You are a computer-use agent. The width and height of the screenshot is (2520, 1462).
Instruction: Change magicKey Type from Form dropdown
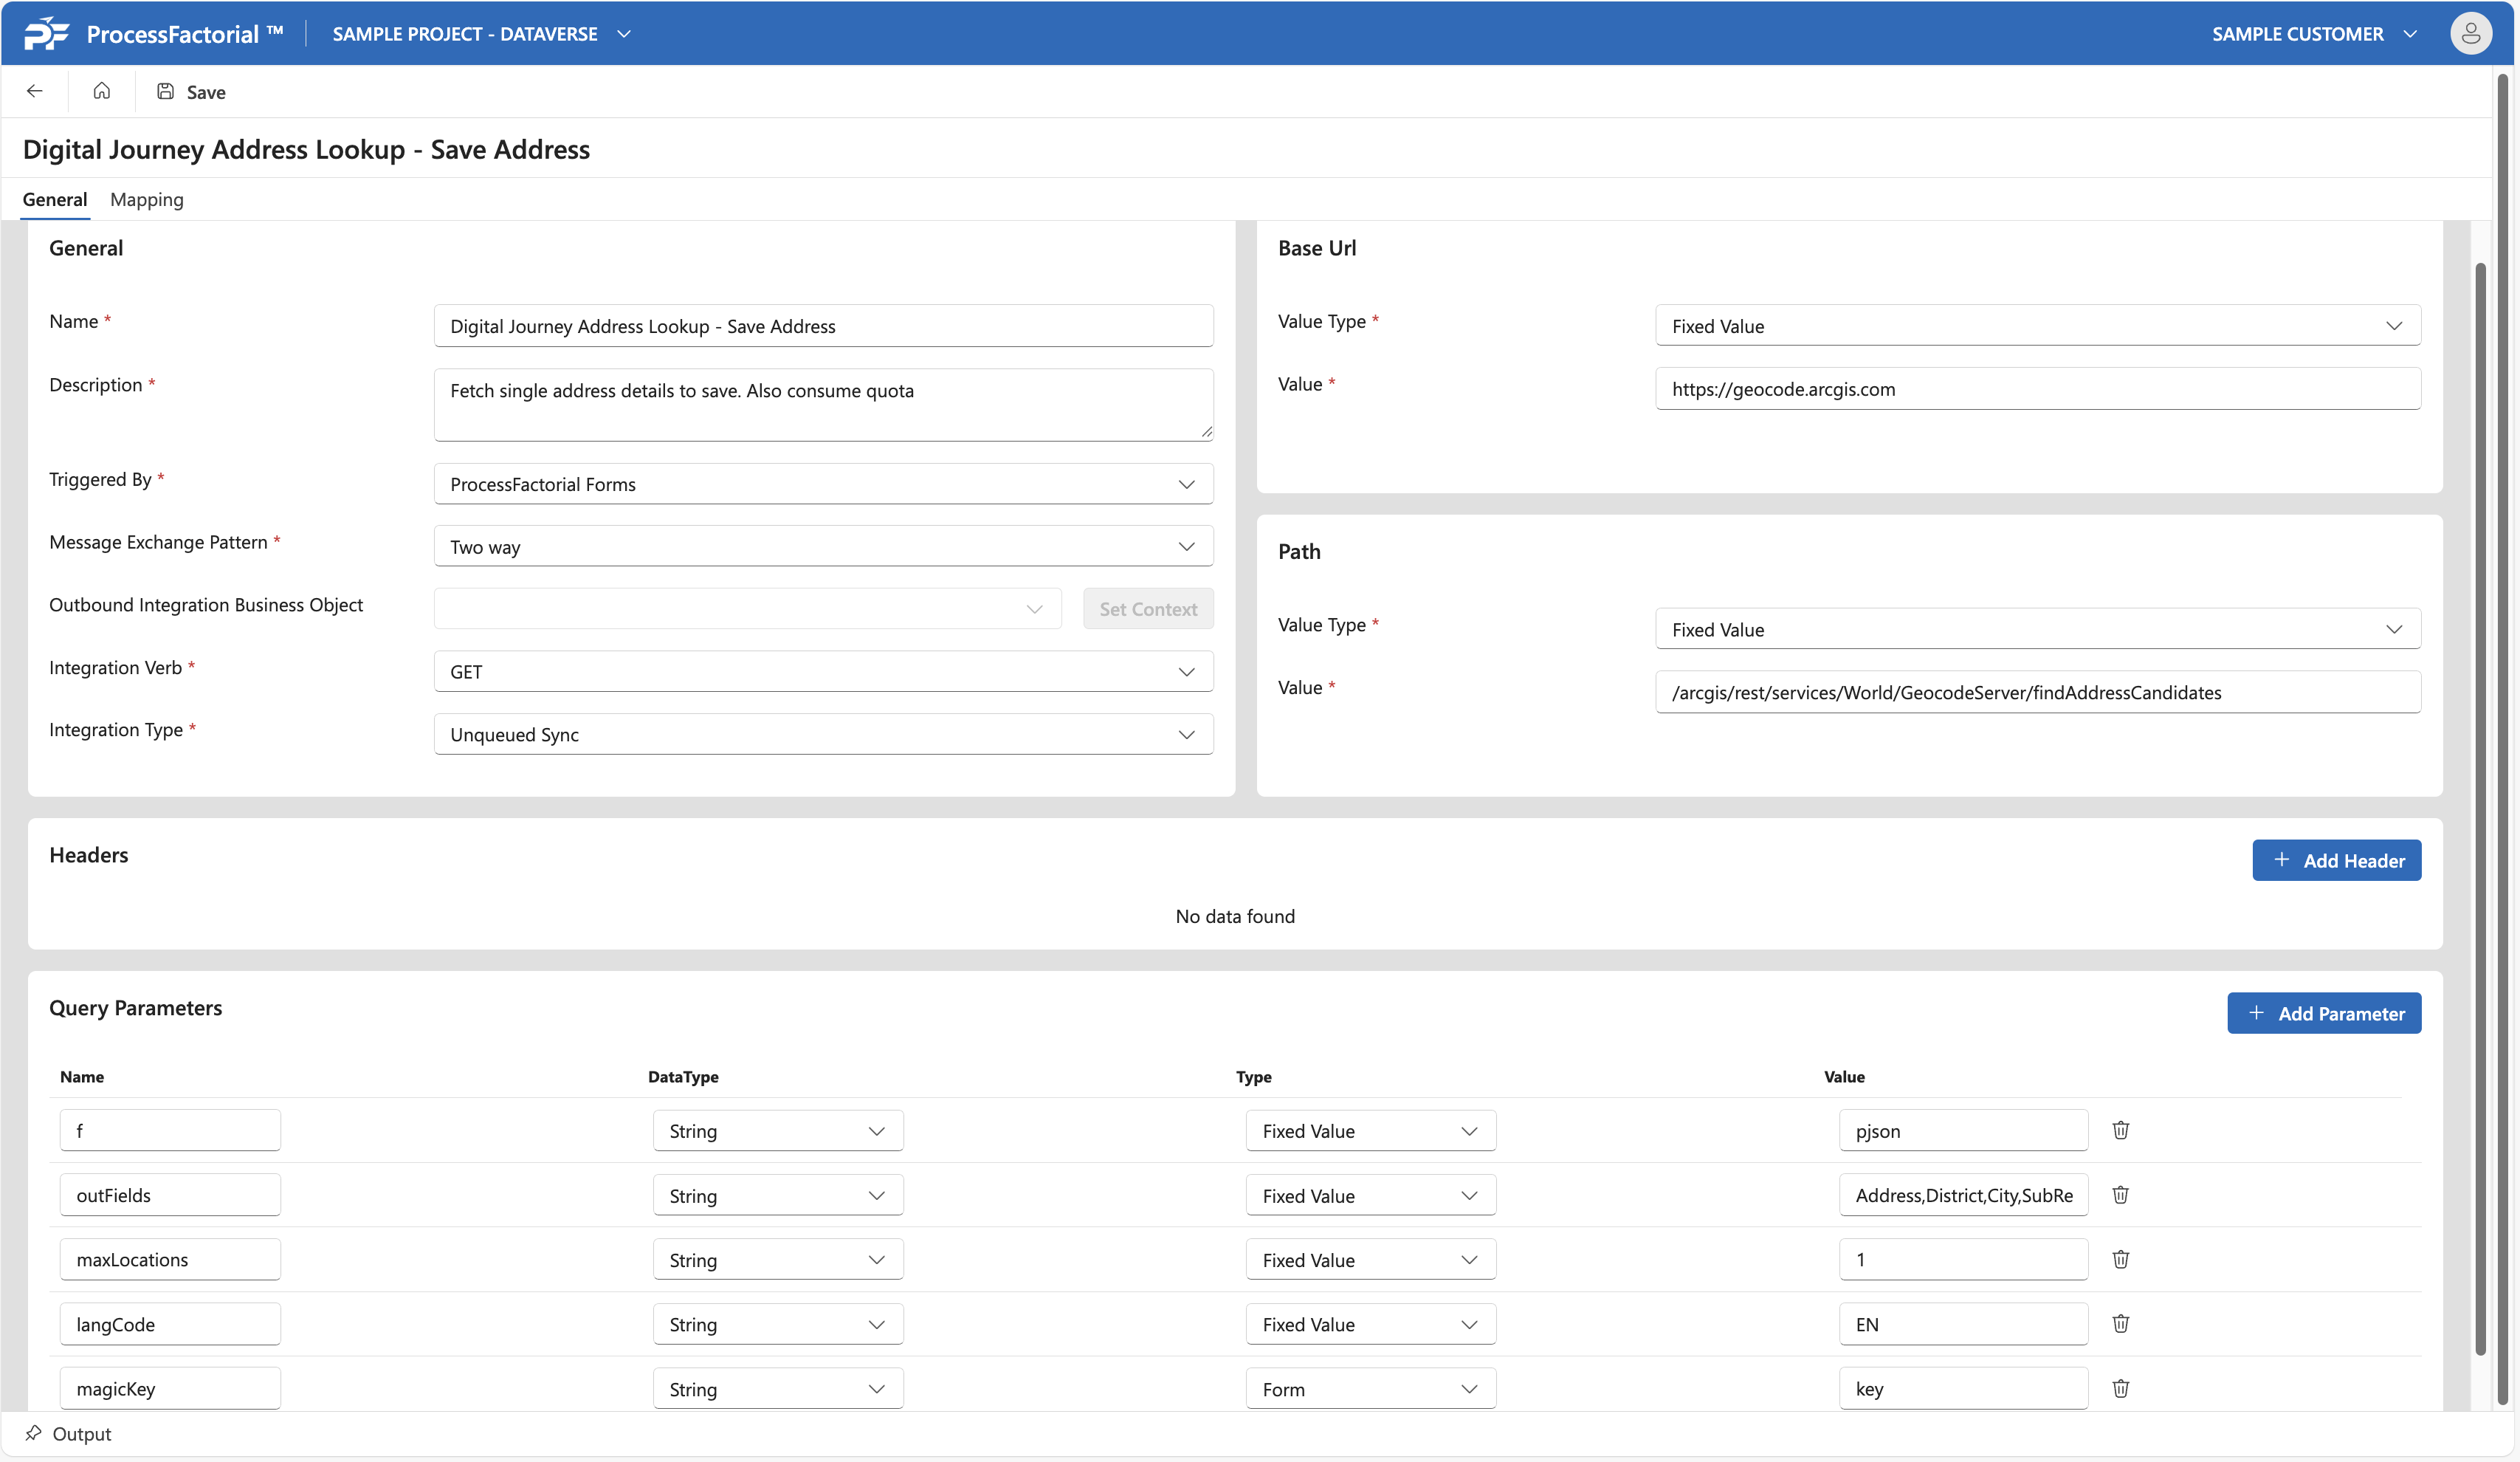(1370, 1389)
